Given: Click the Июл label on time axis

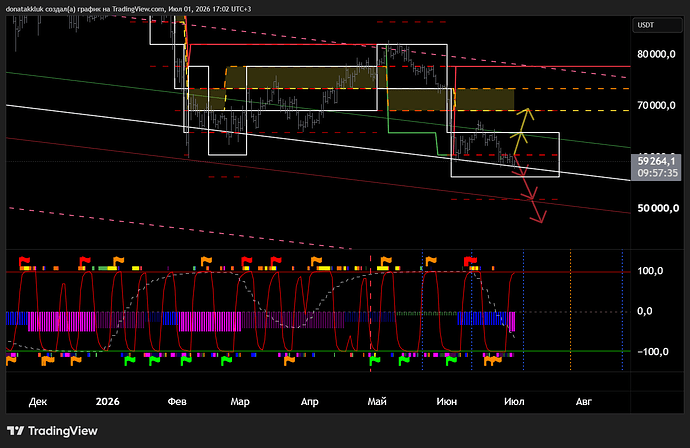Looking at the screenshot, I should tap(514, 401).
